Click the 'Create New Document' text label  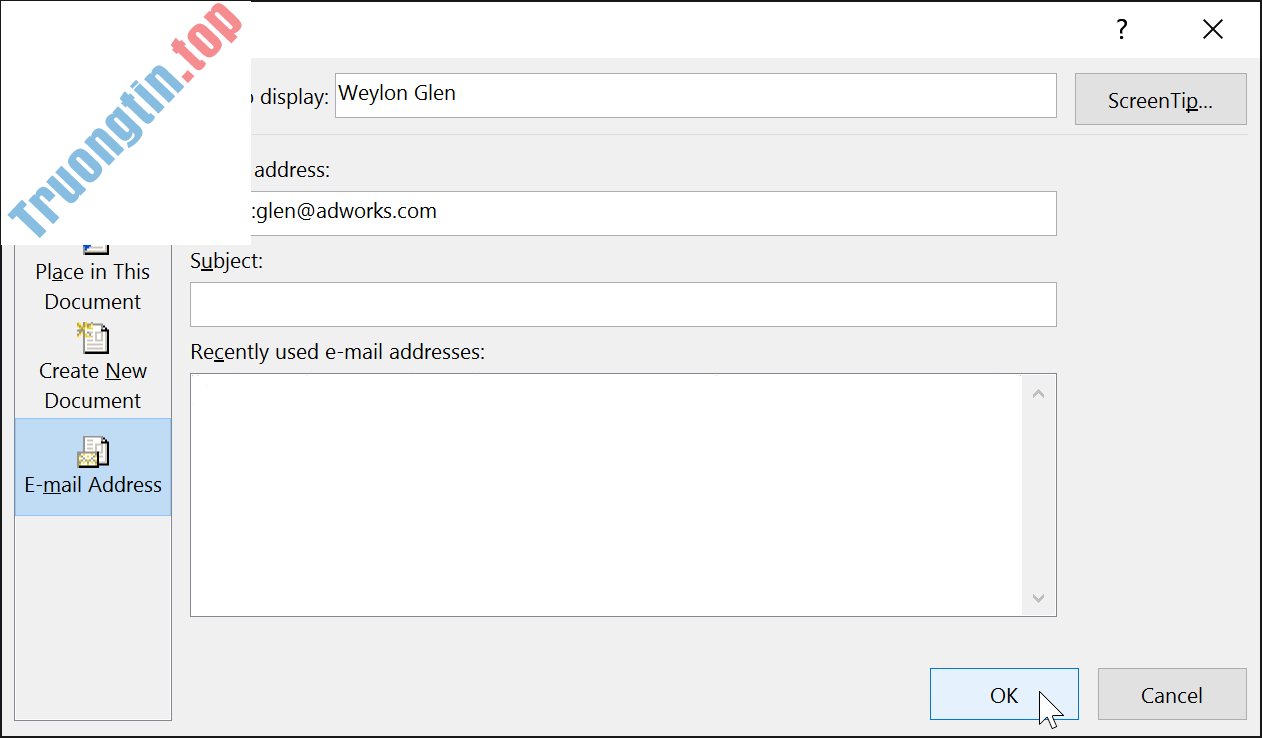point(93,385)
